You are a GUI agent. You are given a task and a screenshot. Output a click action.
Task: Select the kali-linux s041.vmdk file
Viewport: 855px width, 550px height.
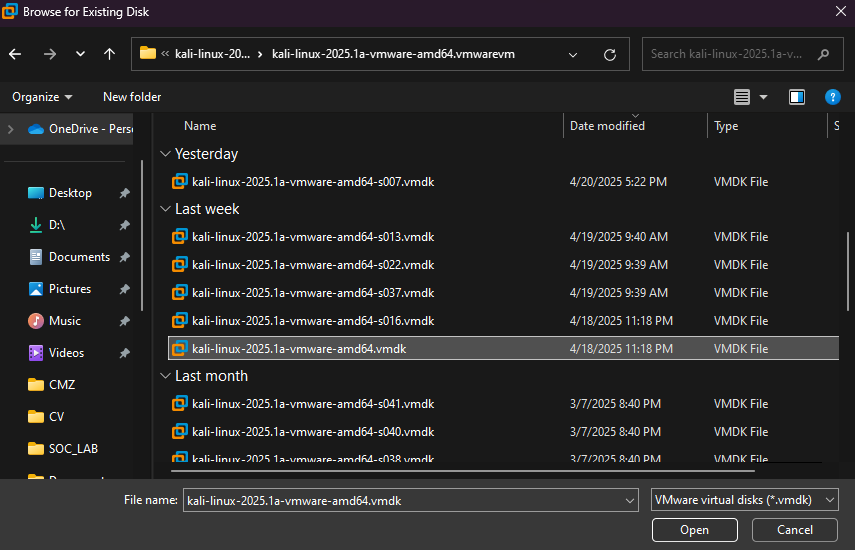[313, 404]
